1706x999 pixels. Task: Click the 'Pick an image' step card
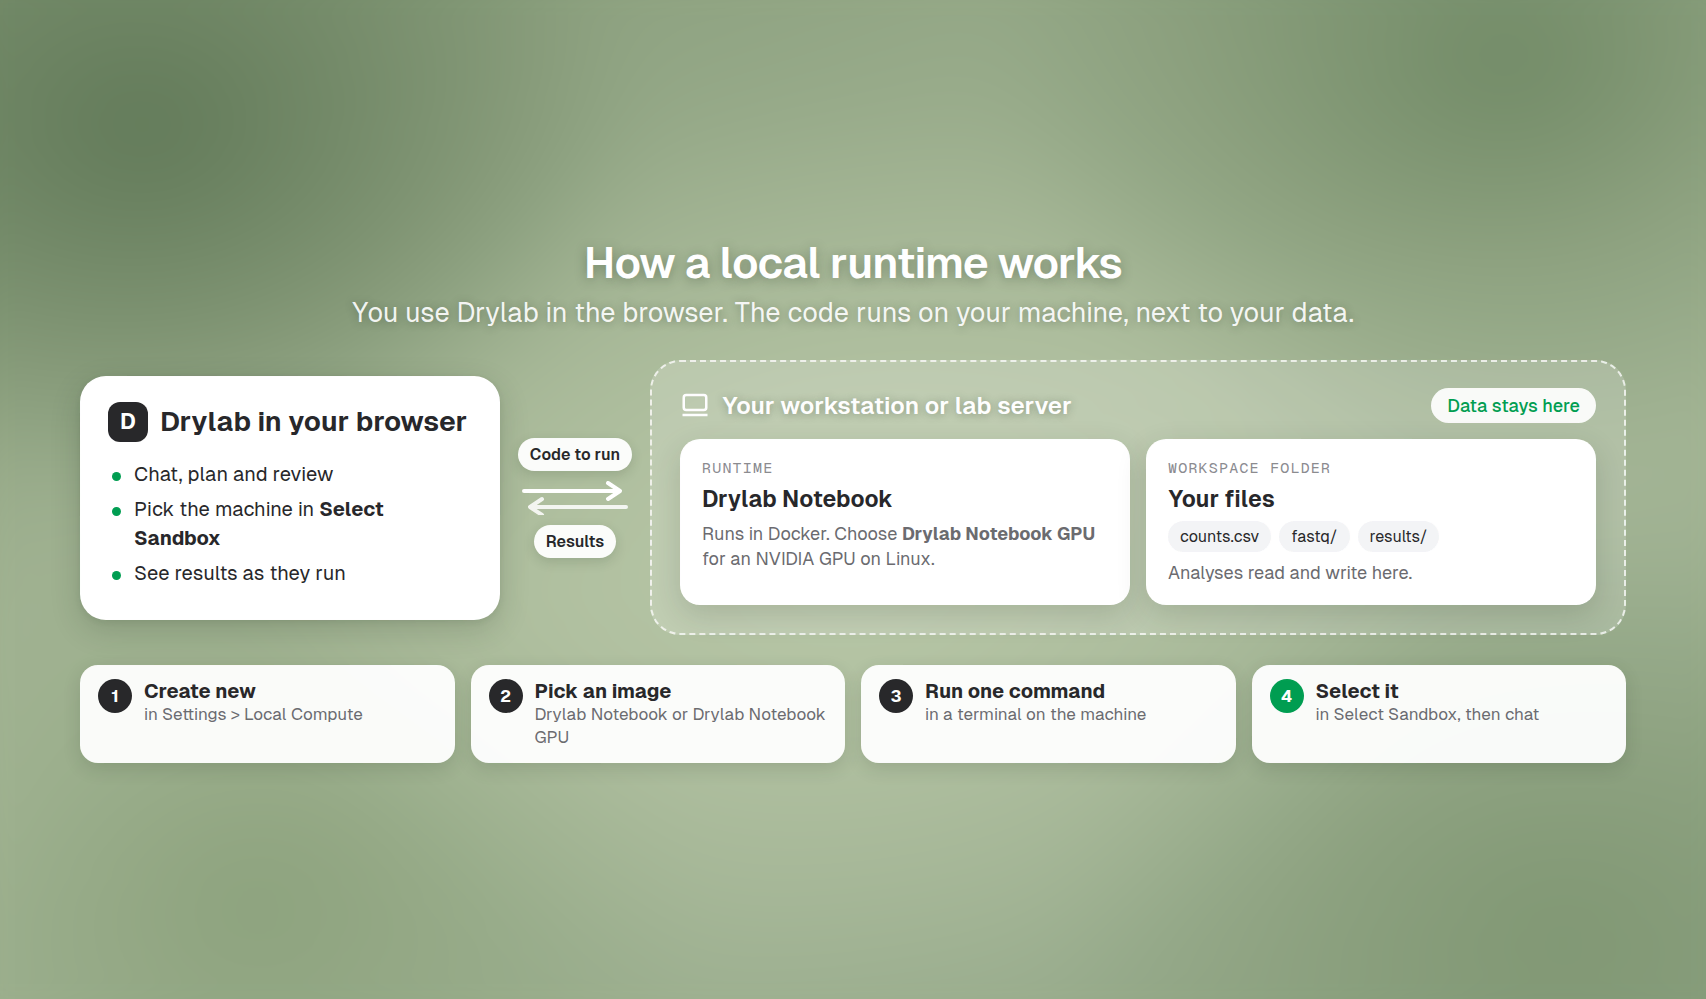658,714
